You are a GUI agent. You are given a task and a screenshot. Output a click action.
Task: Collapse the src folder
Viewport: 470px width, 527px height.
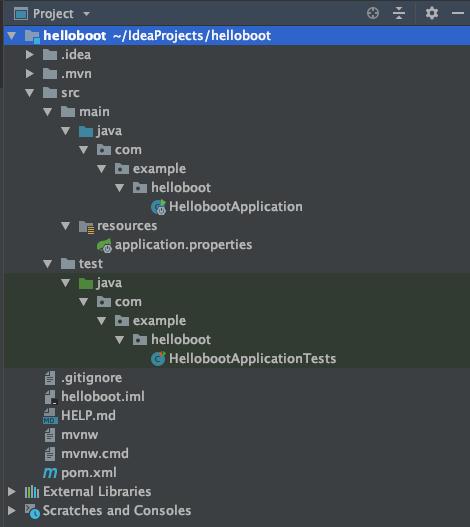[30, 93]
